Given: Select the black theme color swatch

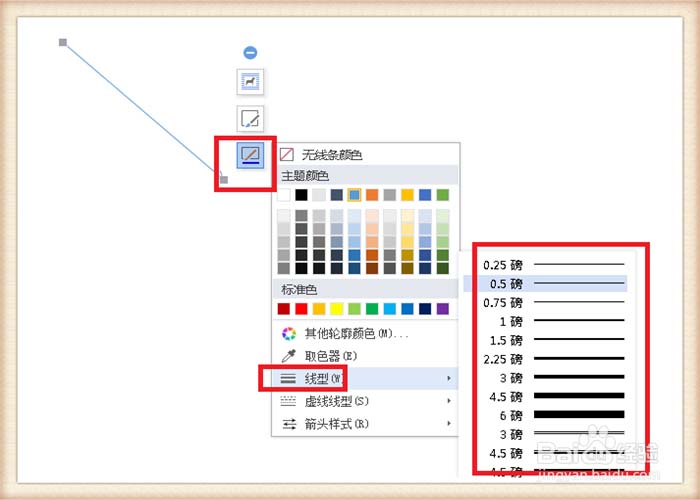Looking at the screenshot, I should [302, 195].
